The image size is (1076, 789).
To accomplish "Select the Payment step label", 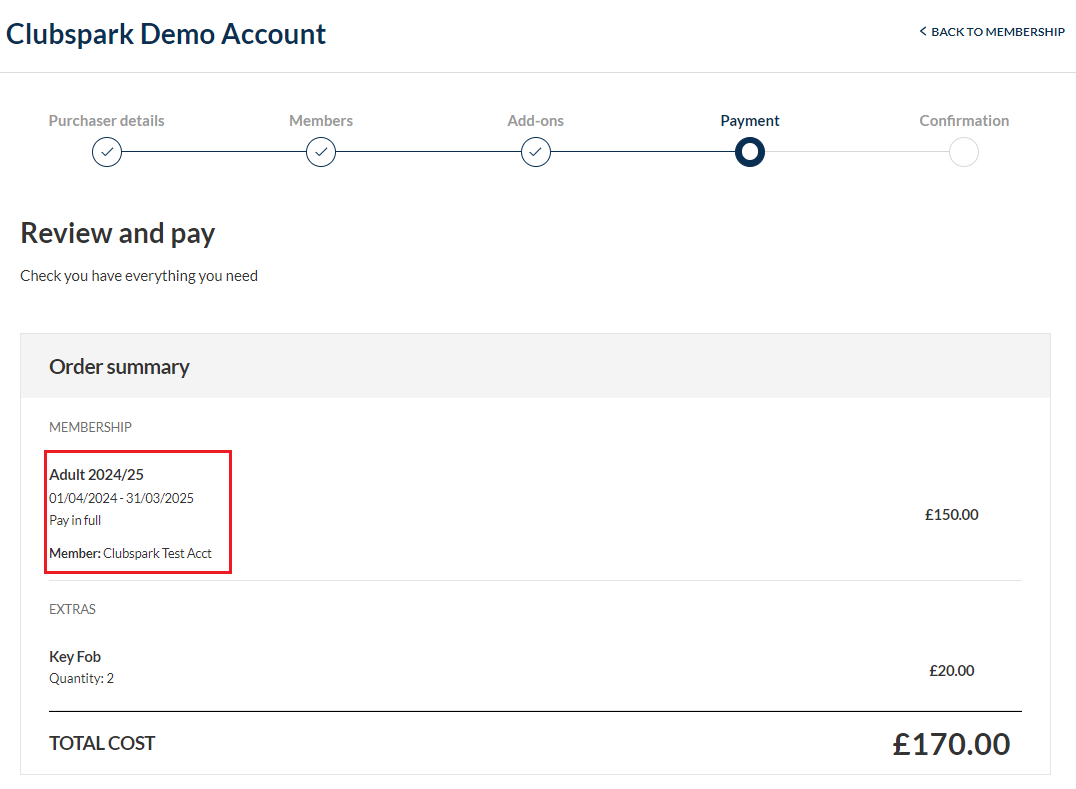I will coord(750,121).
